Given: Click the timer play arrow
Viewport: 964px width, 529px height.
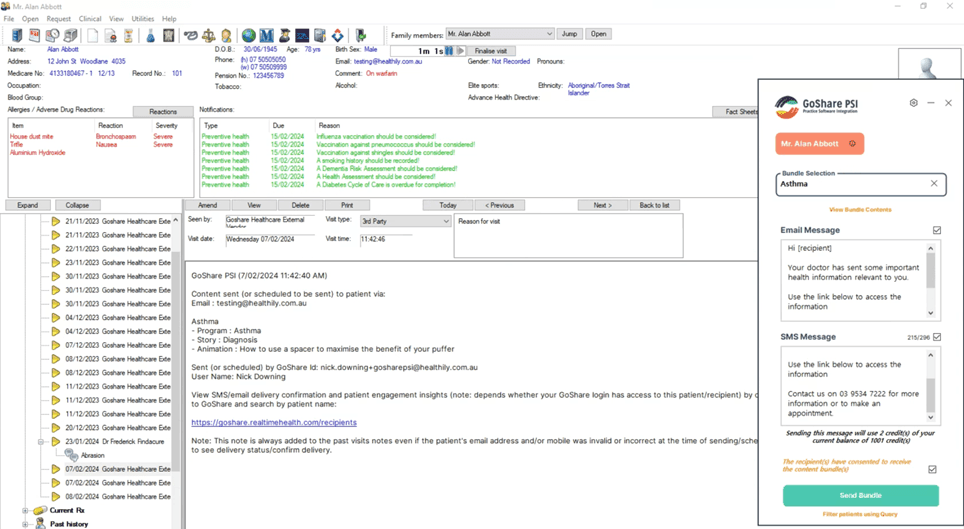Looking at the screenshot, I should 460,50.
